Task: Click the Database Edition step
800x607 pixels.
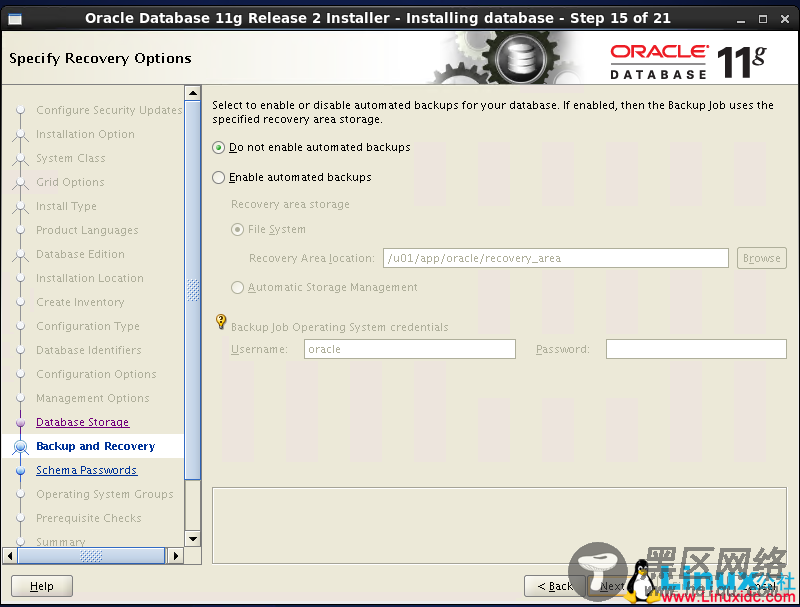Action: coord(80,254)
